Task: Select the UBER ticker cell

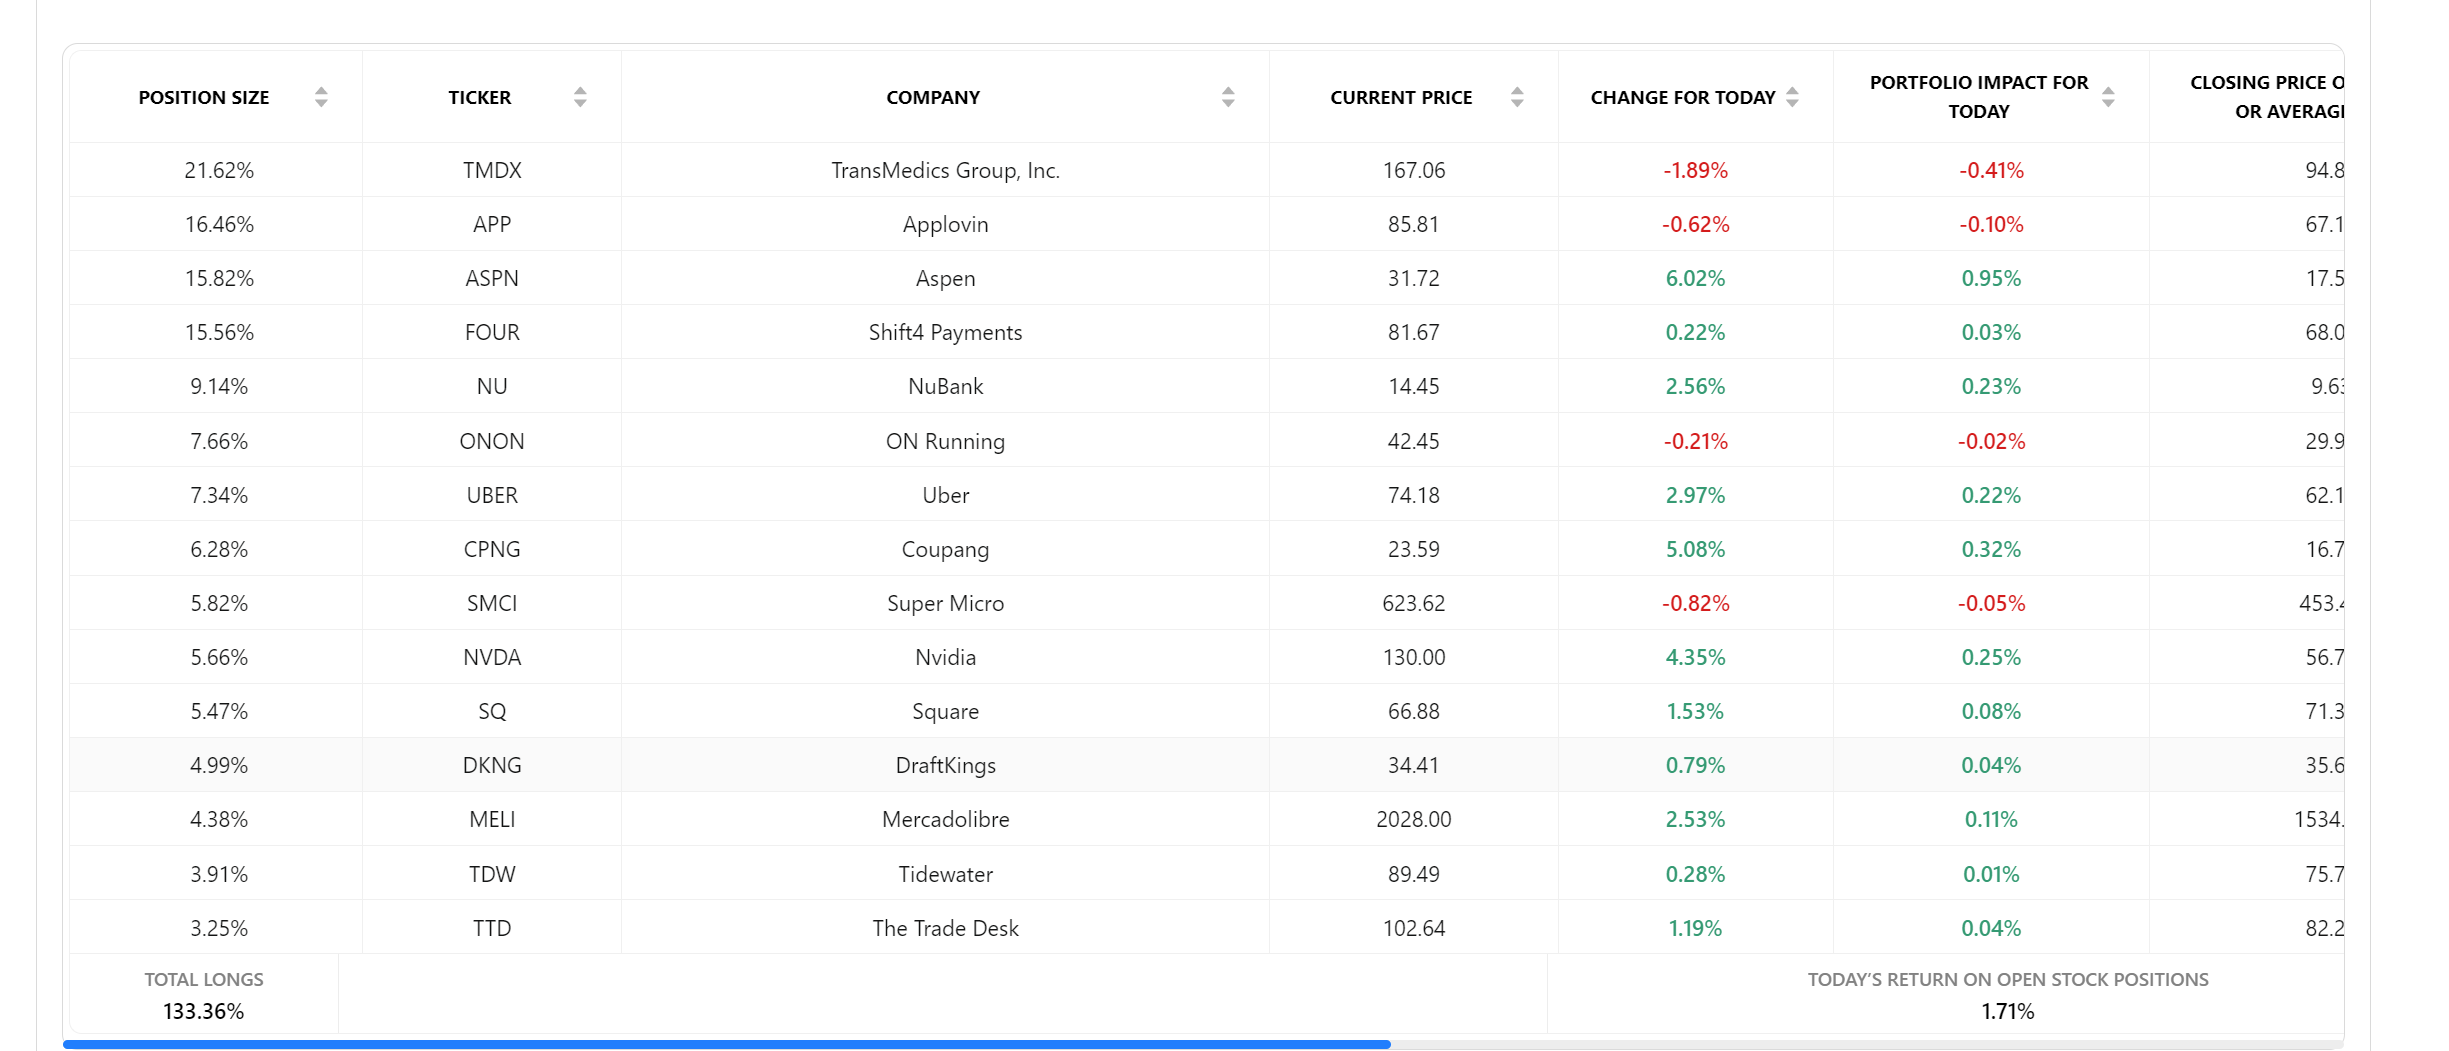Action: pyautogui.click(x=492, y=496)
